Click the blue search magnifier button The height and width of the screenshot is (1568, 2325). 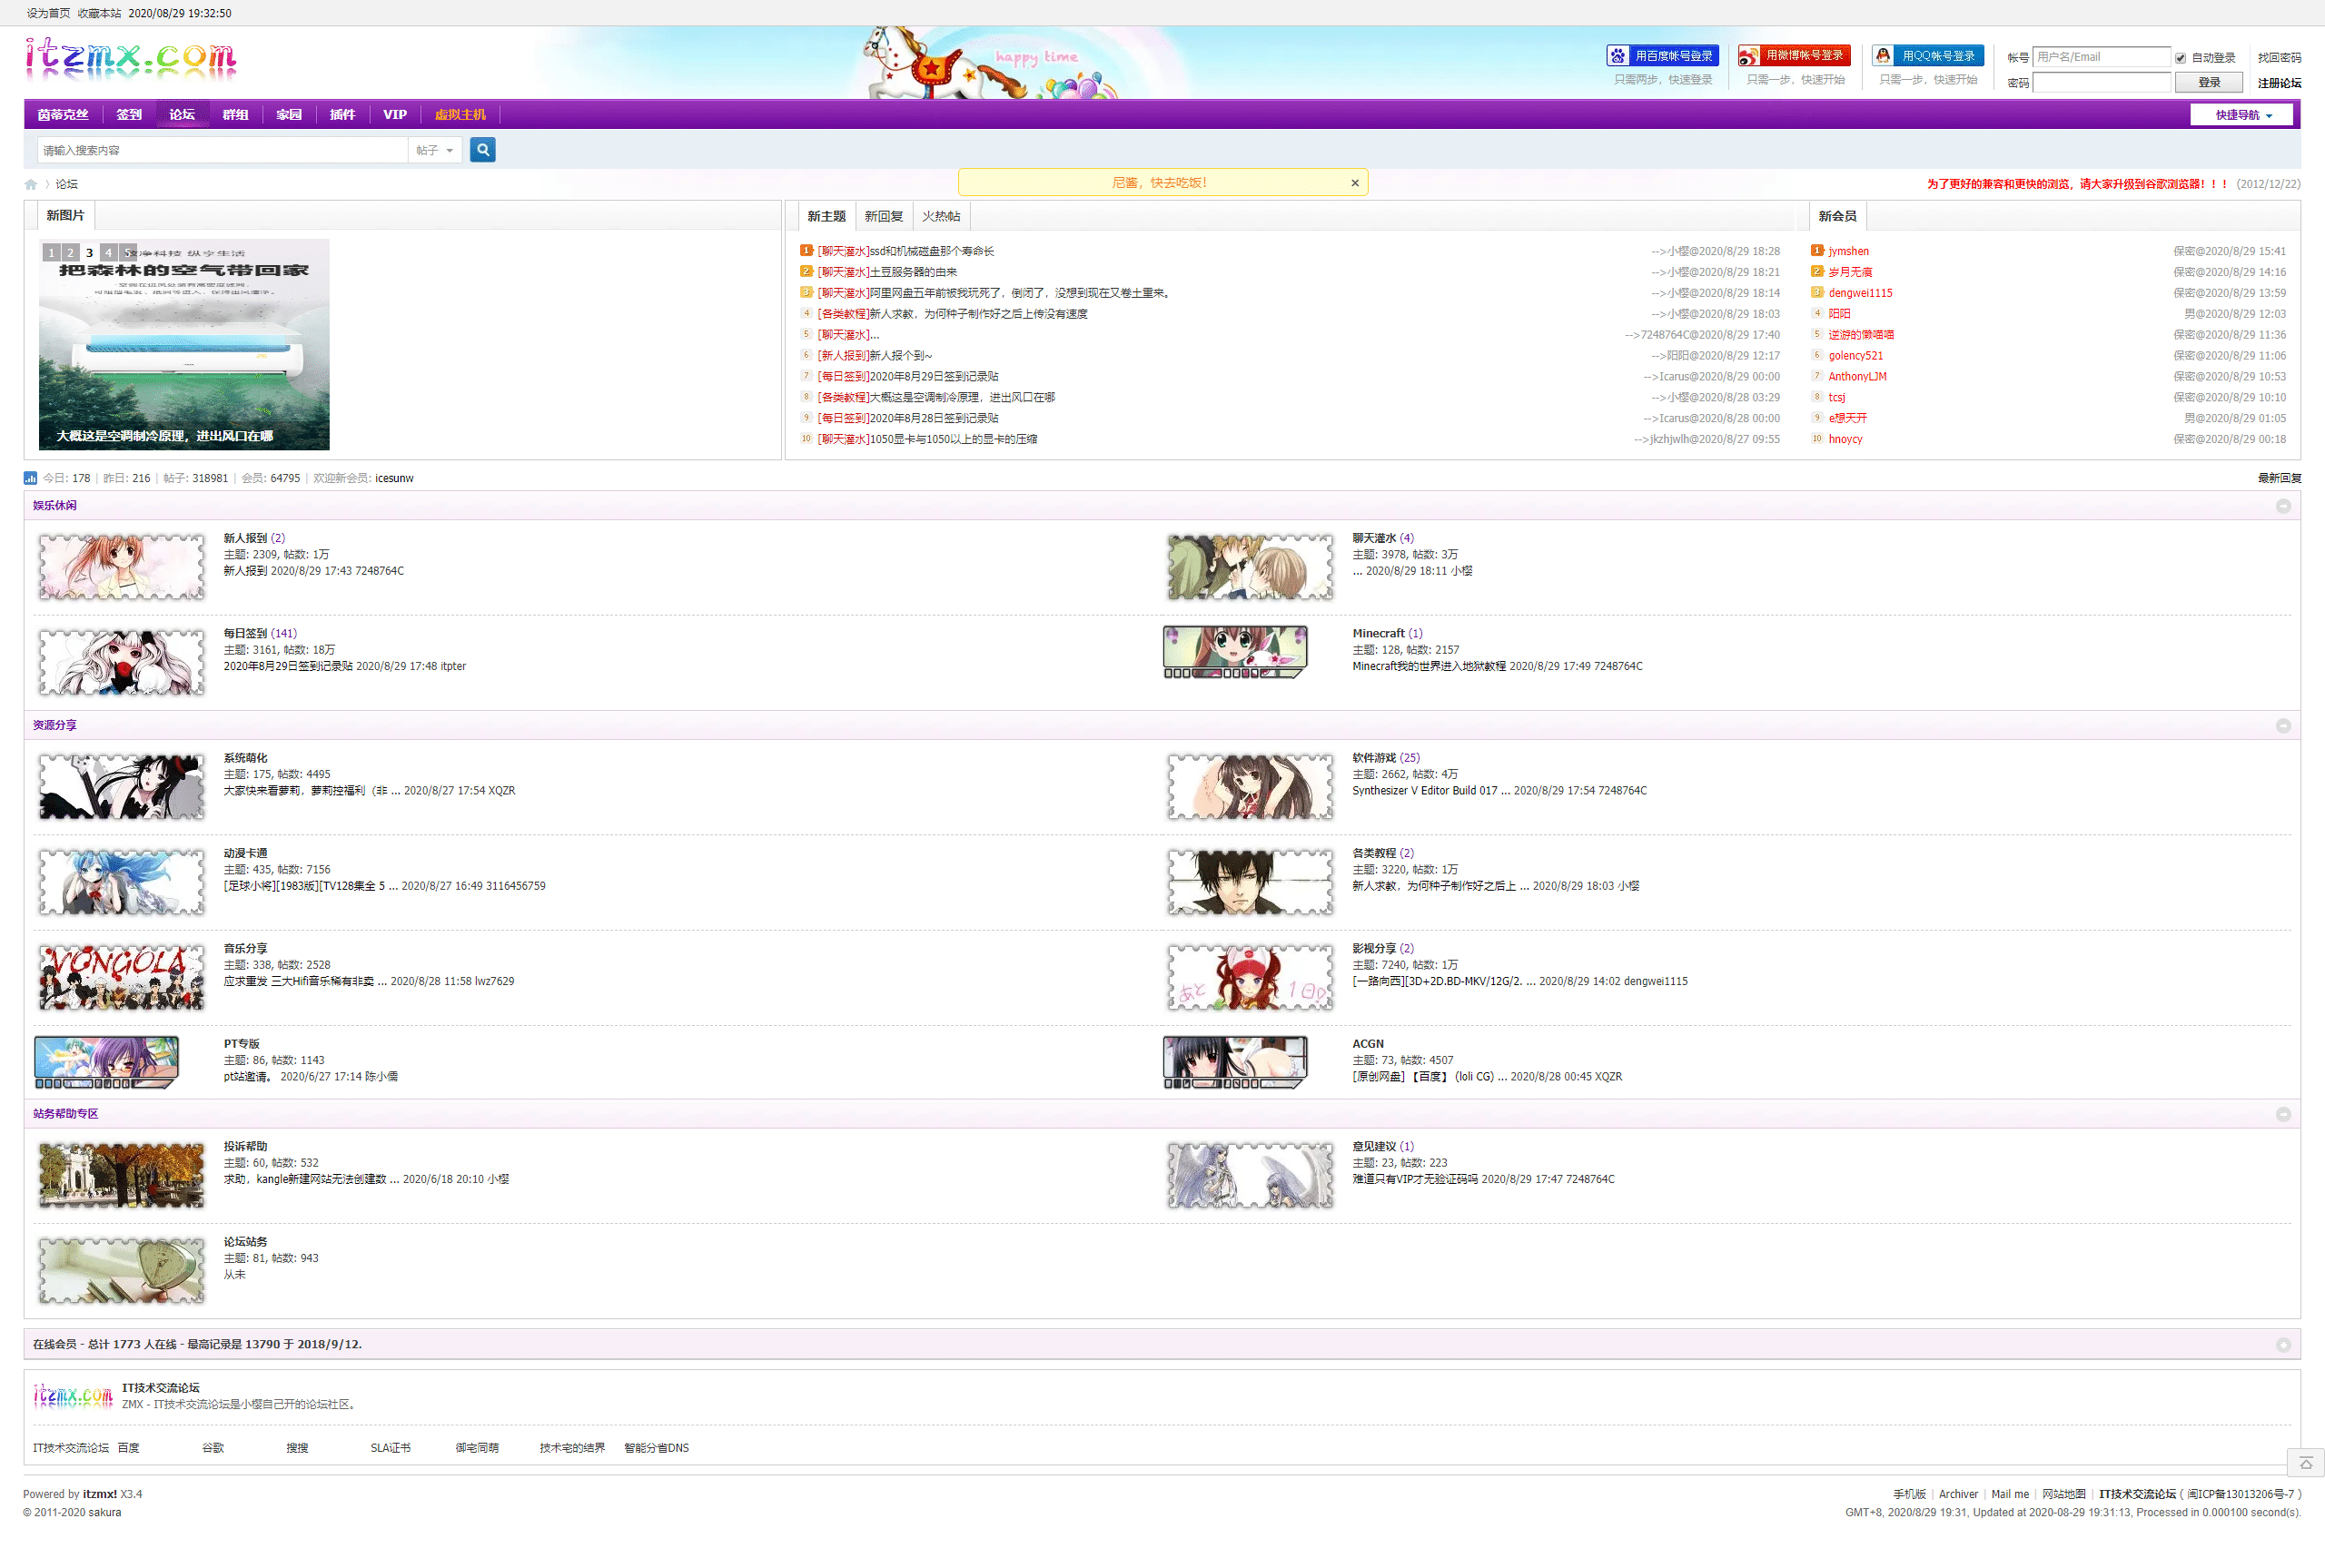(x=482, y=150)
